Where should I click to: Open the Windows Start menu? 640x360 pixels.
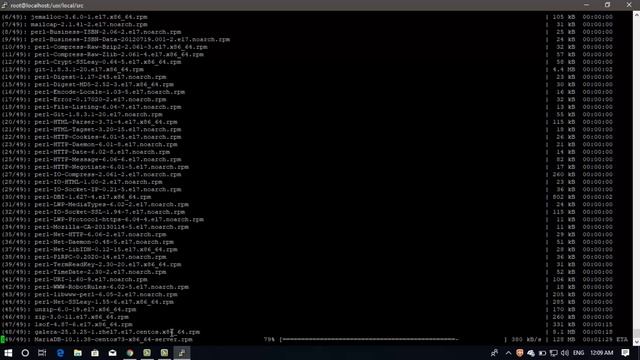[8, 353]
